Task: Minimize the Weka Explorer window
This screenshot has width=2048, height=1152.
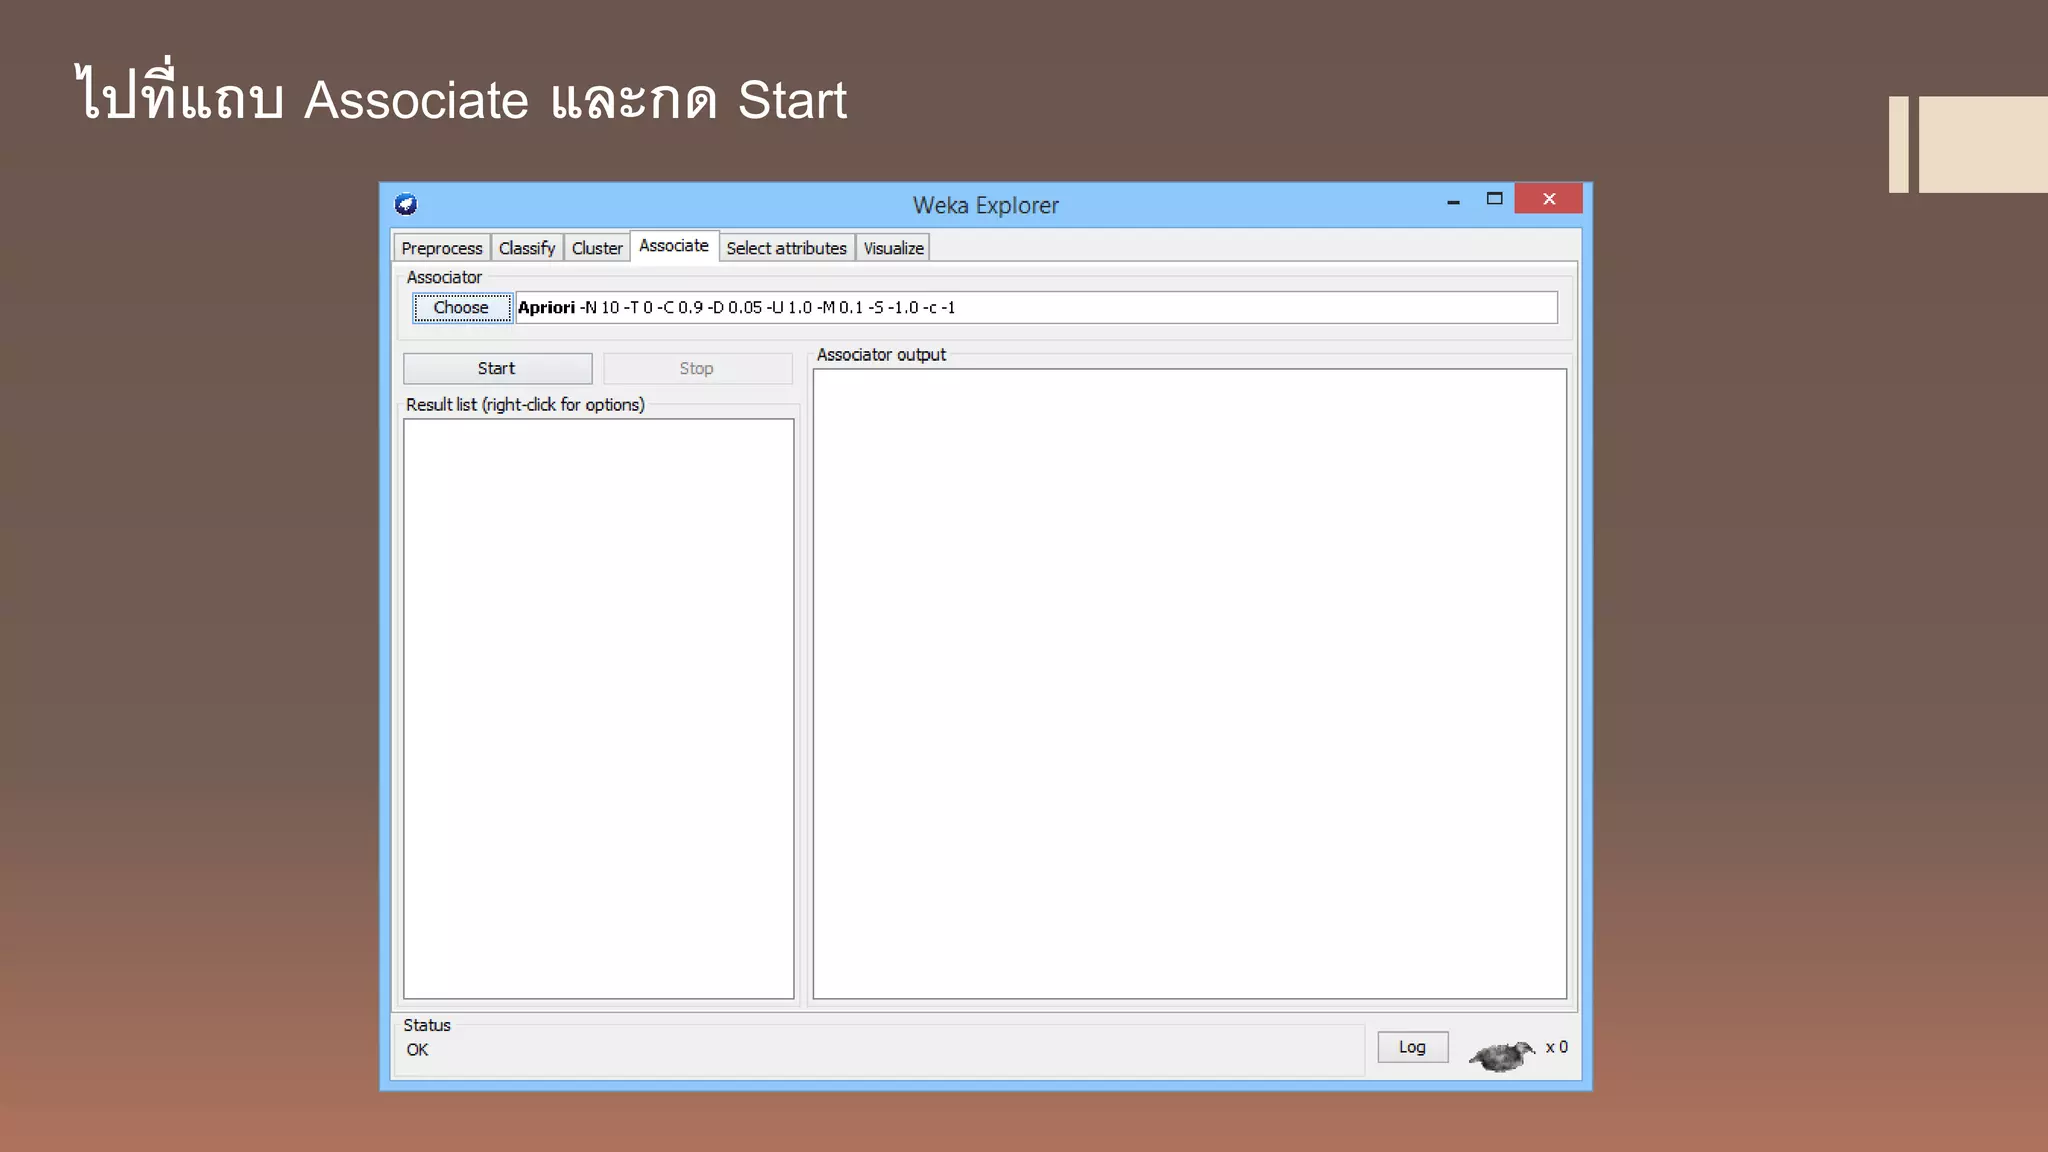Action: click(1453, 201)
